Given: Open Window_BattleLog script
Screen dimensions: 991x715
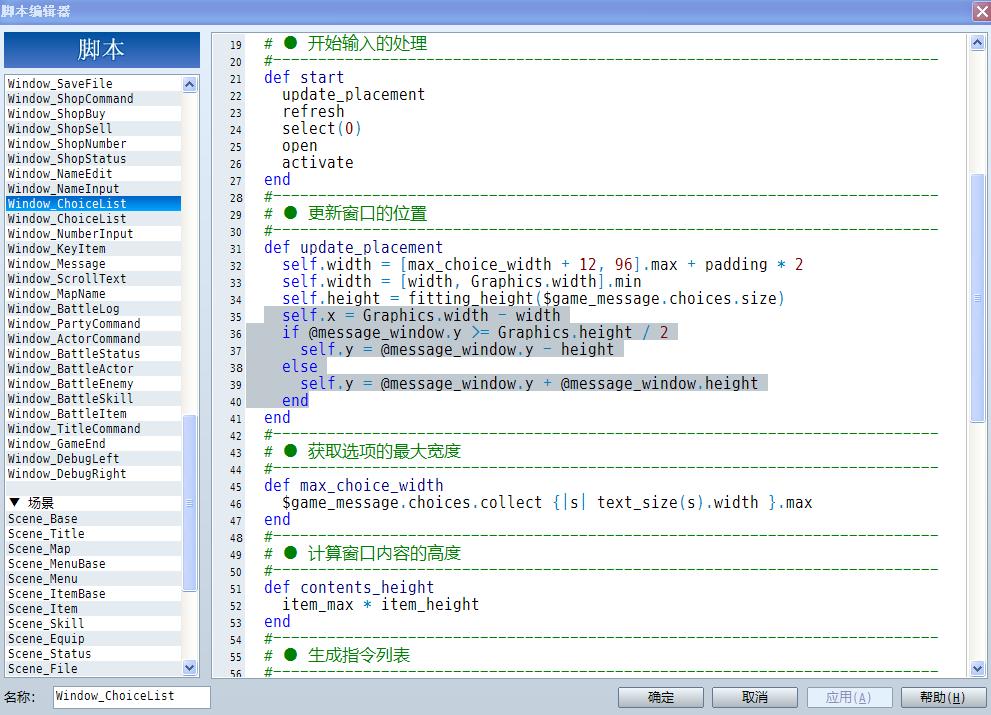Looking at the screenshot, I should coord(94,309).
